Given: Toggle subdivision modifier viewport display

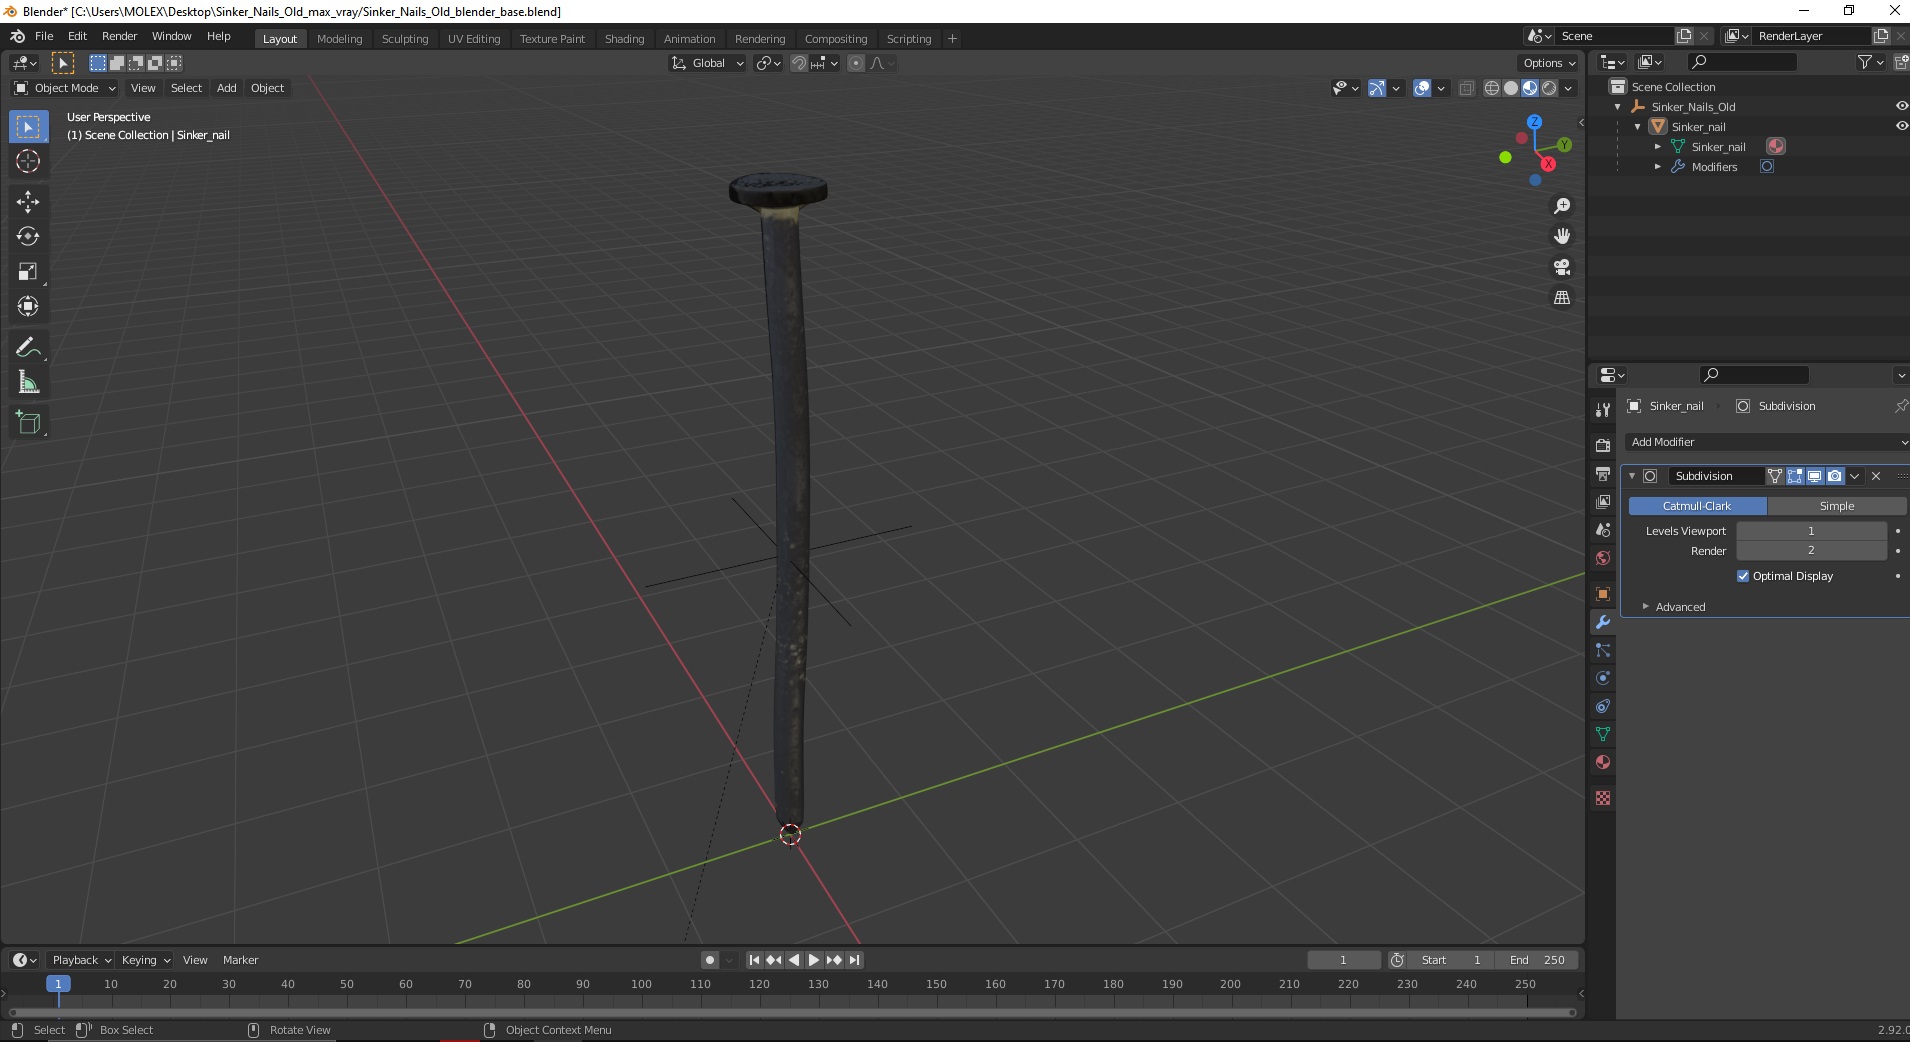Looking at the screenshot, I should 1814,476.
